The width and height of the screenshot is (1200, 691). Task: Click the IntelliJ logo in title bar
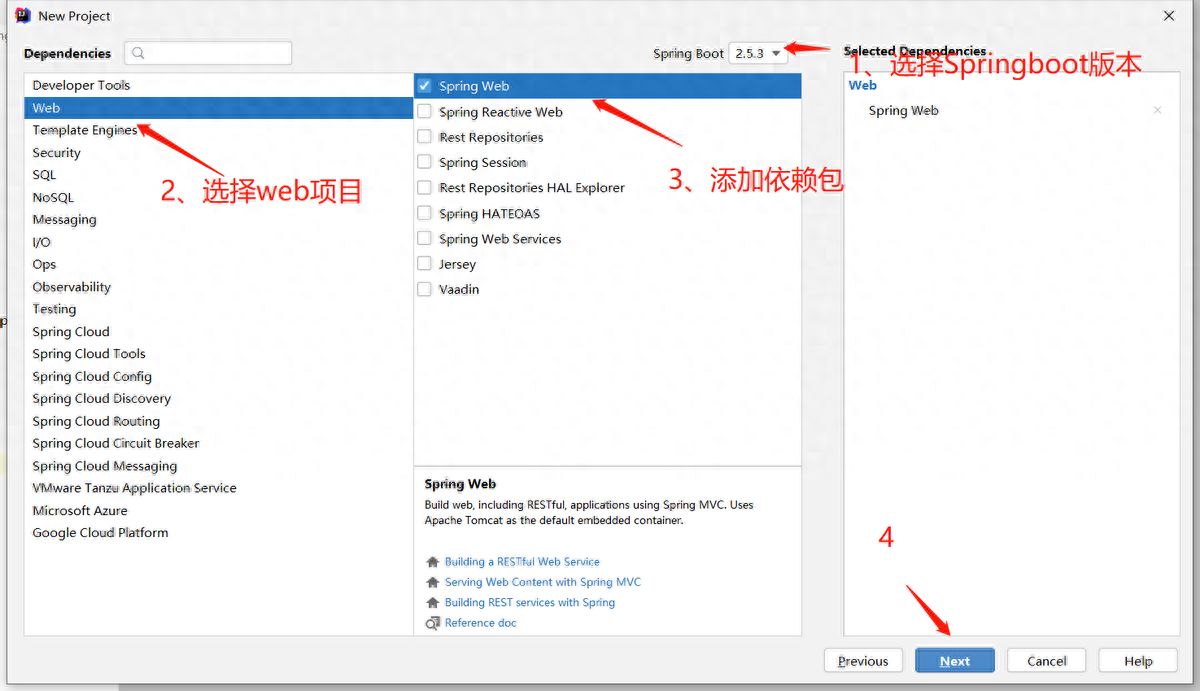click(22, 15)
